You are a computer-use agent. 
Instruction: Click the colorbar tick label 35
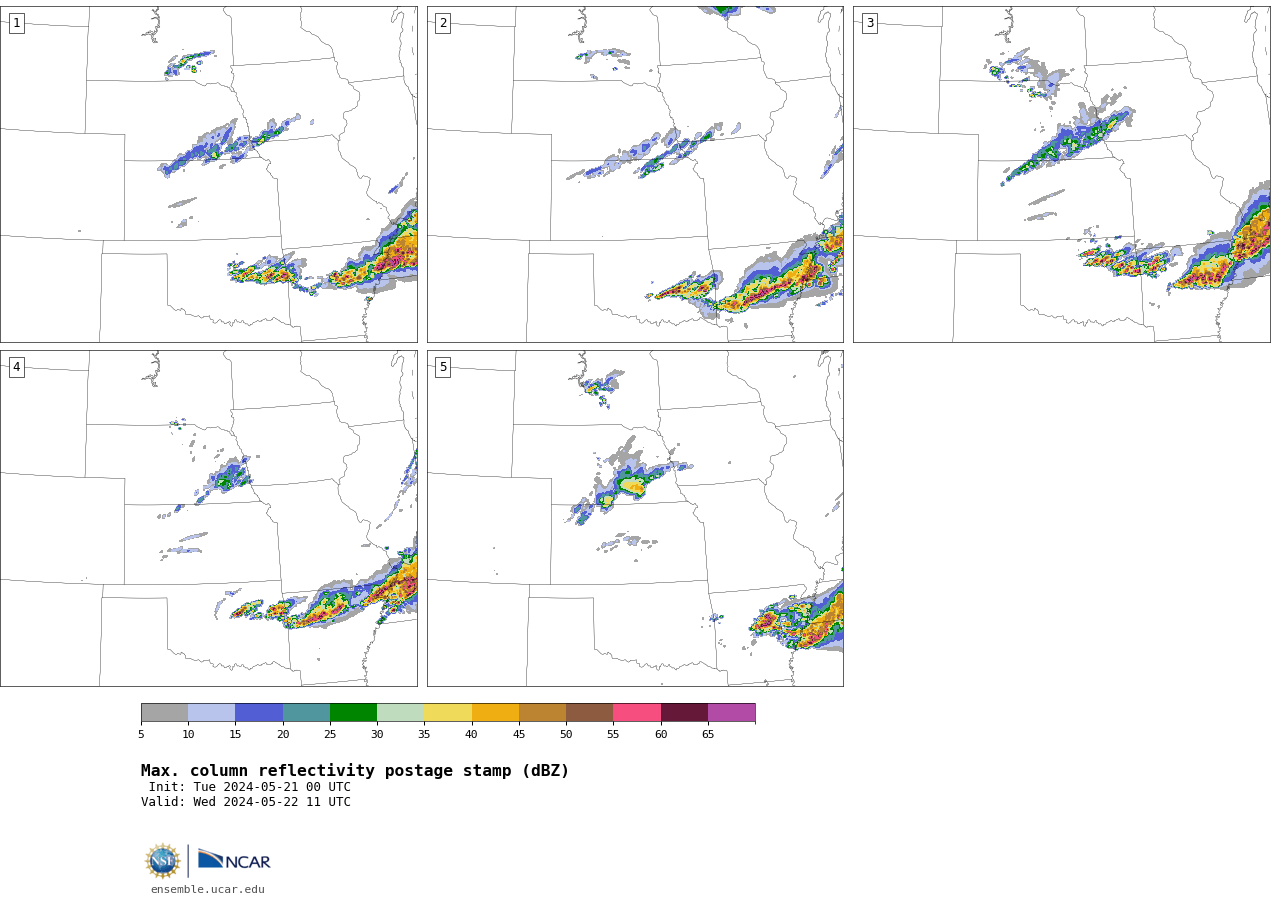tap(424, 735)
